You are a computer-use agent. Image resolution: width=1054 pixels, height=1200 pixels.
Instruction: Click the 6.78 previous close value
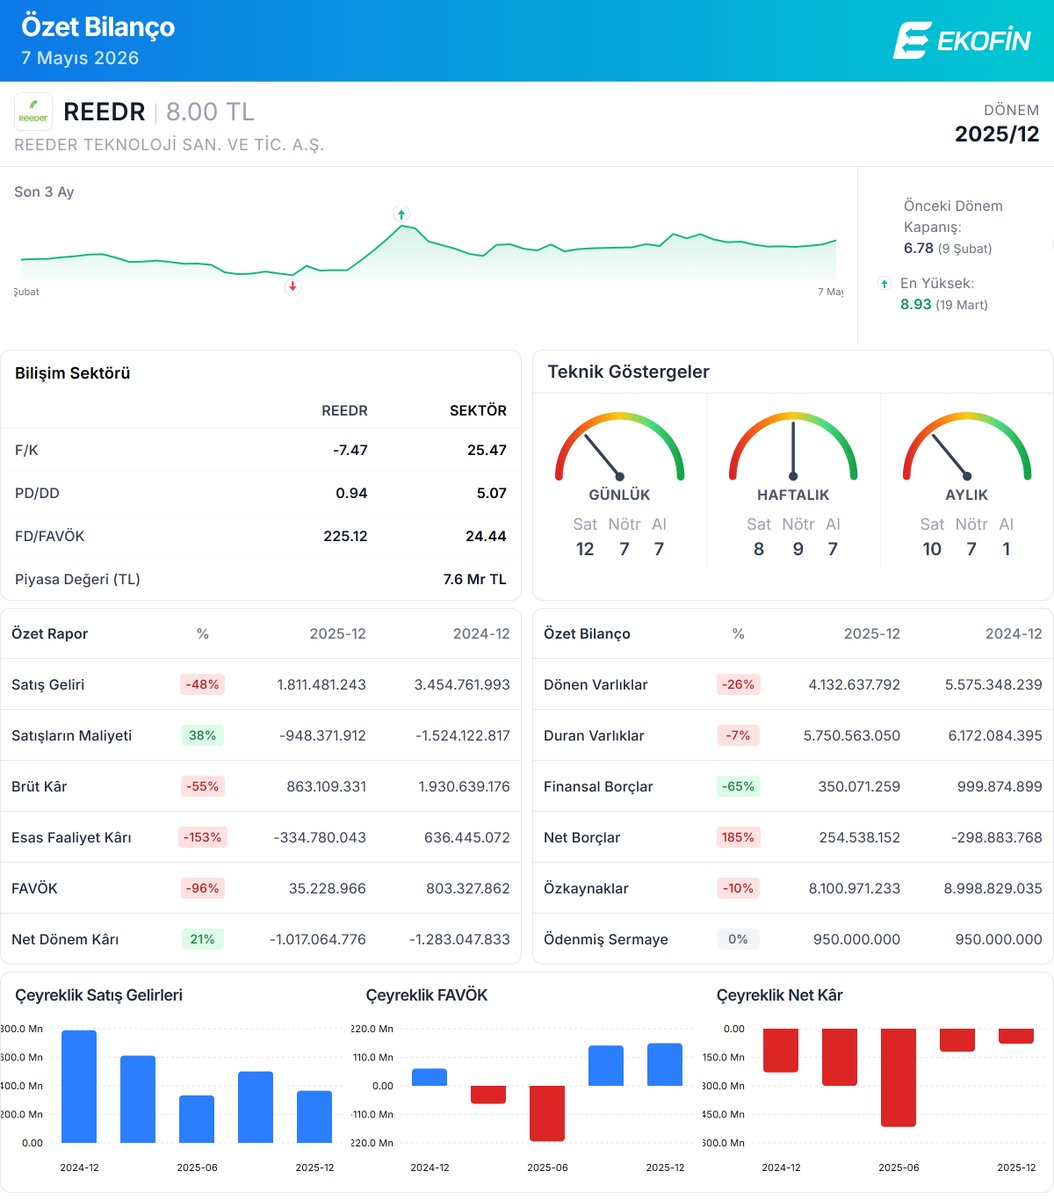tap(918, 248)
